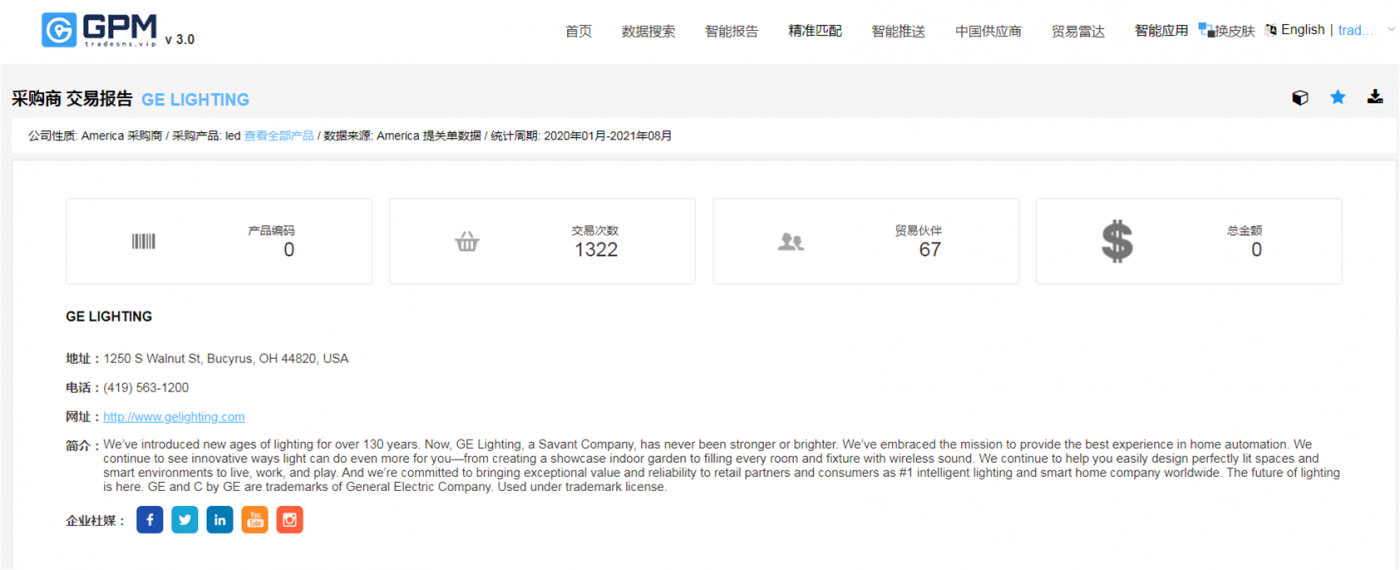Open GE Lighting YouTube icon
This screenshot has width=1400, height=570.
tap(255, 520)
